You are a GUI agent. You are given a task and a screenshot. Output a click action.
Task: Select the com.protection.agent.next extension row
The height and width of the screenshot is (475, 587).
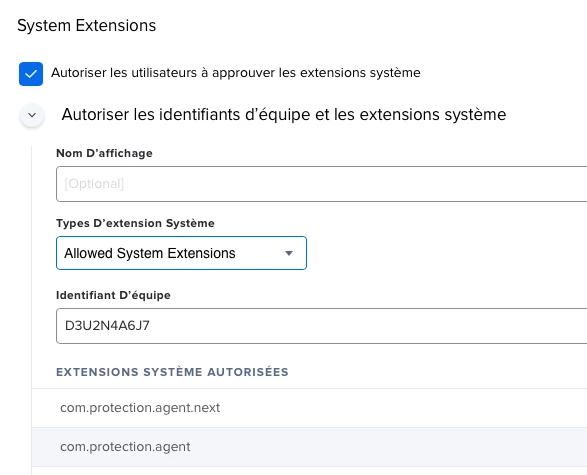tap(309, 408)
